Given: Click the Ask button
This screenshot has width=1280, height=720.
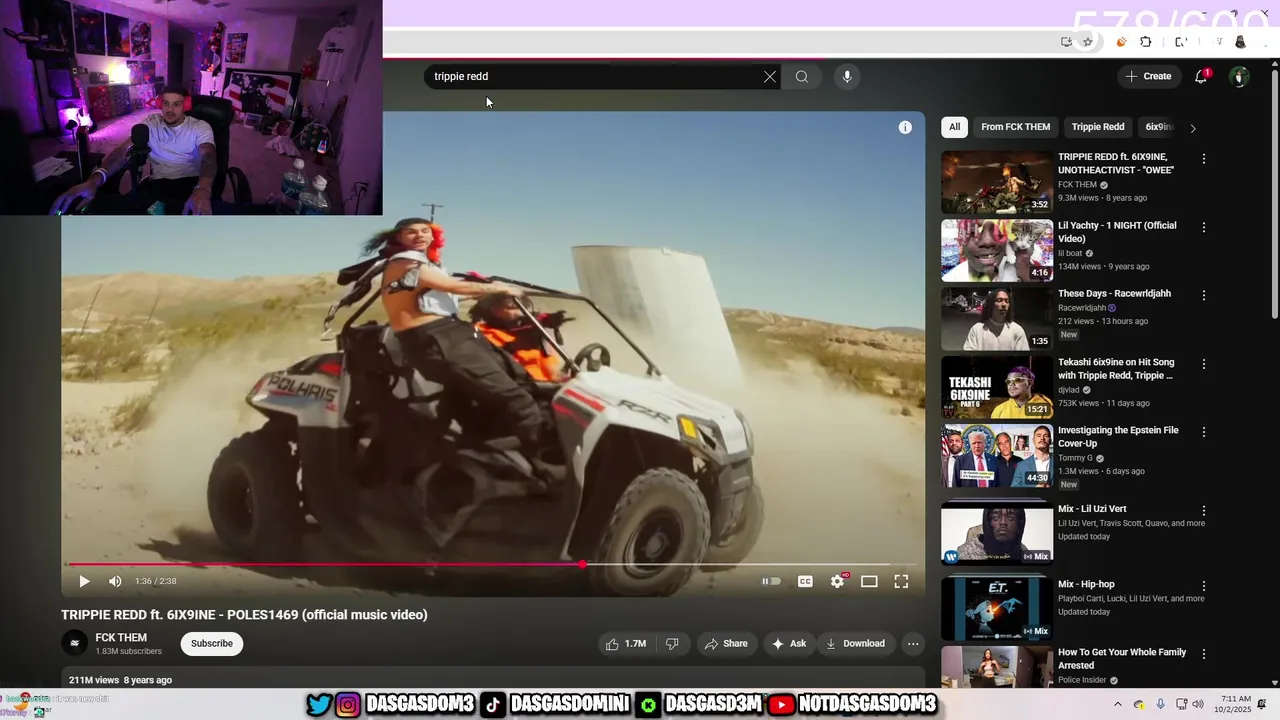Looking at the screenshot, I should 789,644.
